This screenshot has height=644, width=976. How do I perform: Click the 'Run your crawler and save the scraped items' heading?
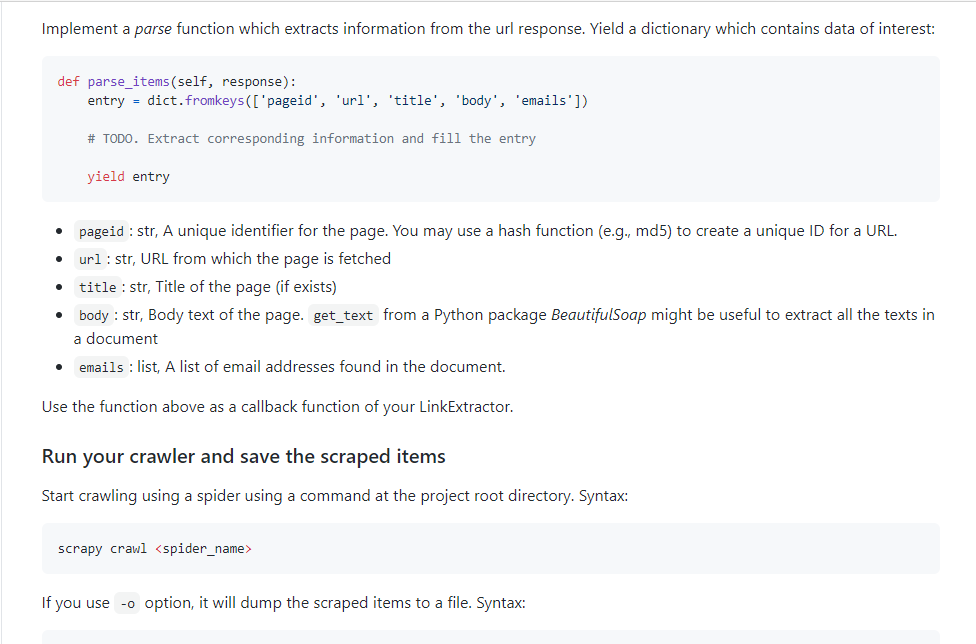pos(243,457)
